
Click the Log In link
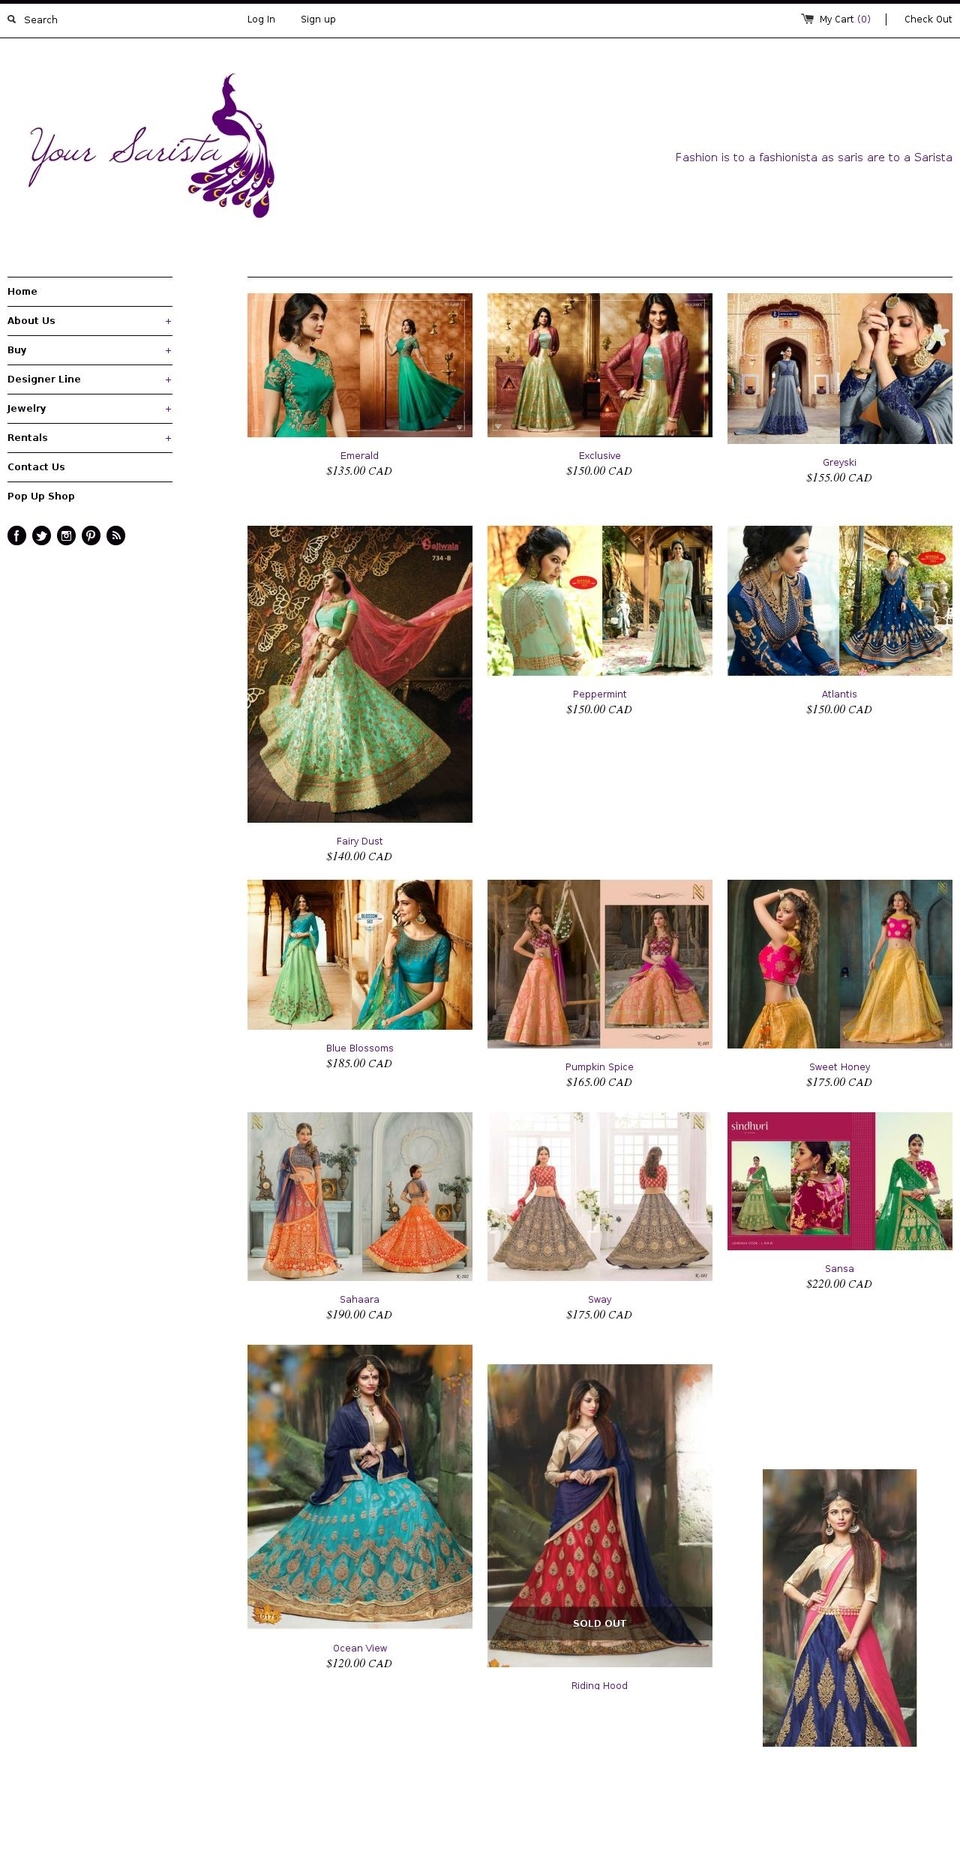[261, 19]
